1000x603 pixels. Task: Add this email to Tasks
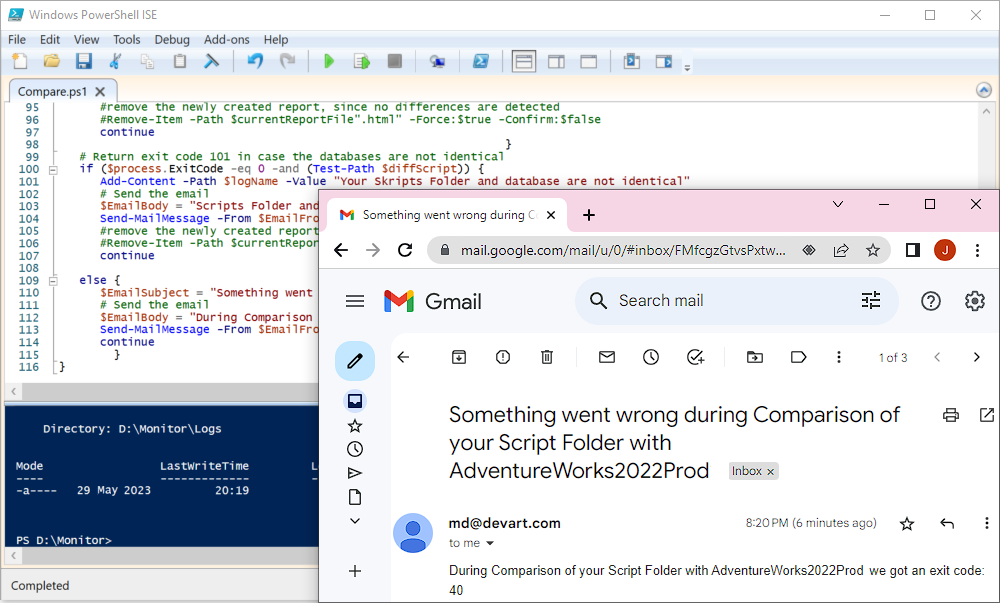pos(695,357)
